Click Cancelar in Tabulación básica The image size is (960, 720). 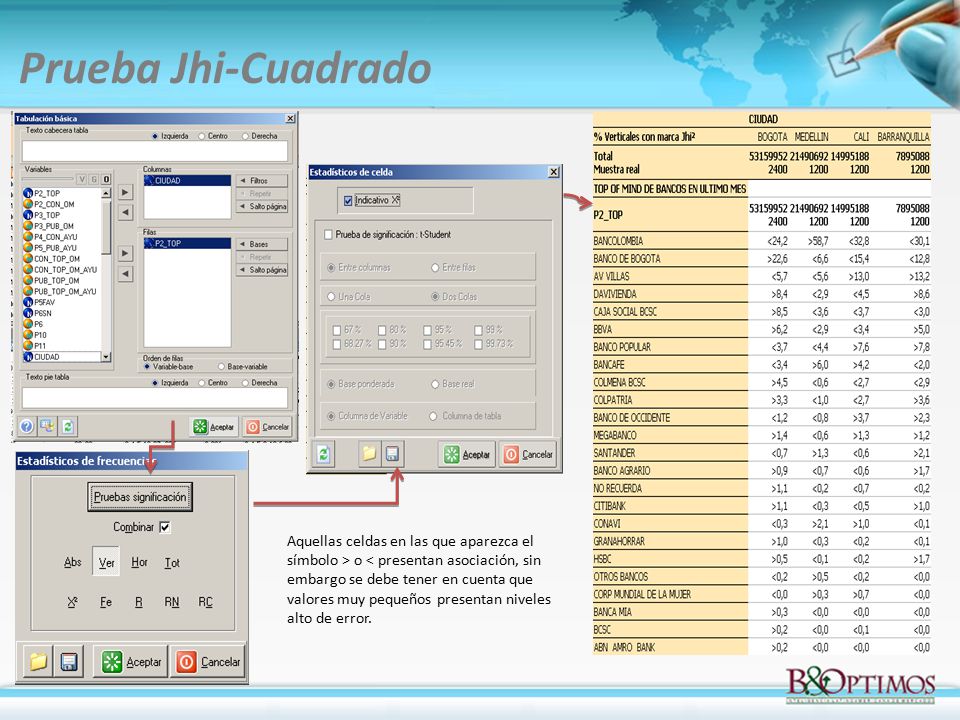(268, 427)
